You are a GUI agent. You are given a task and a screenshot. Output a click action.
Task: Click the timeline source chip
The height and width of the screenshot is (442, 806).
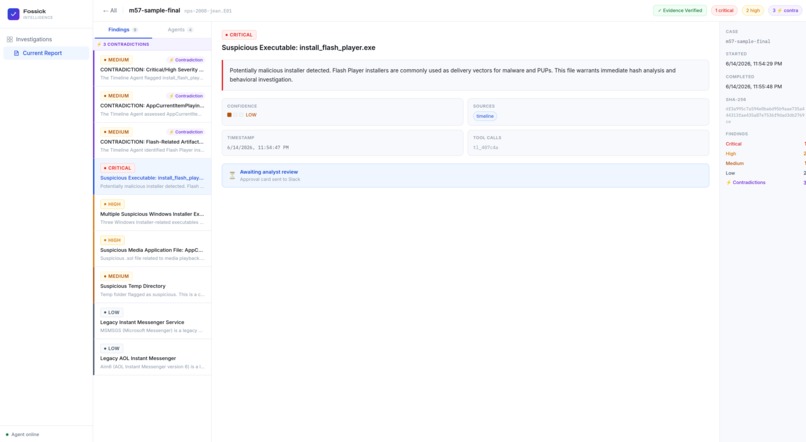tap(485, 116)
